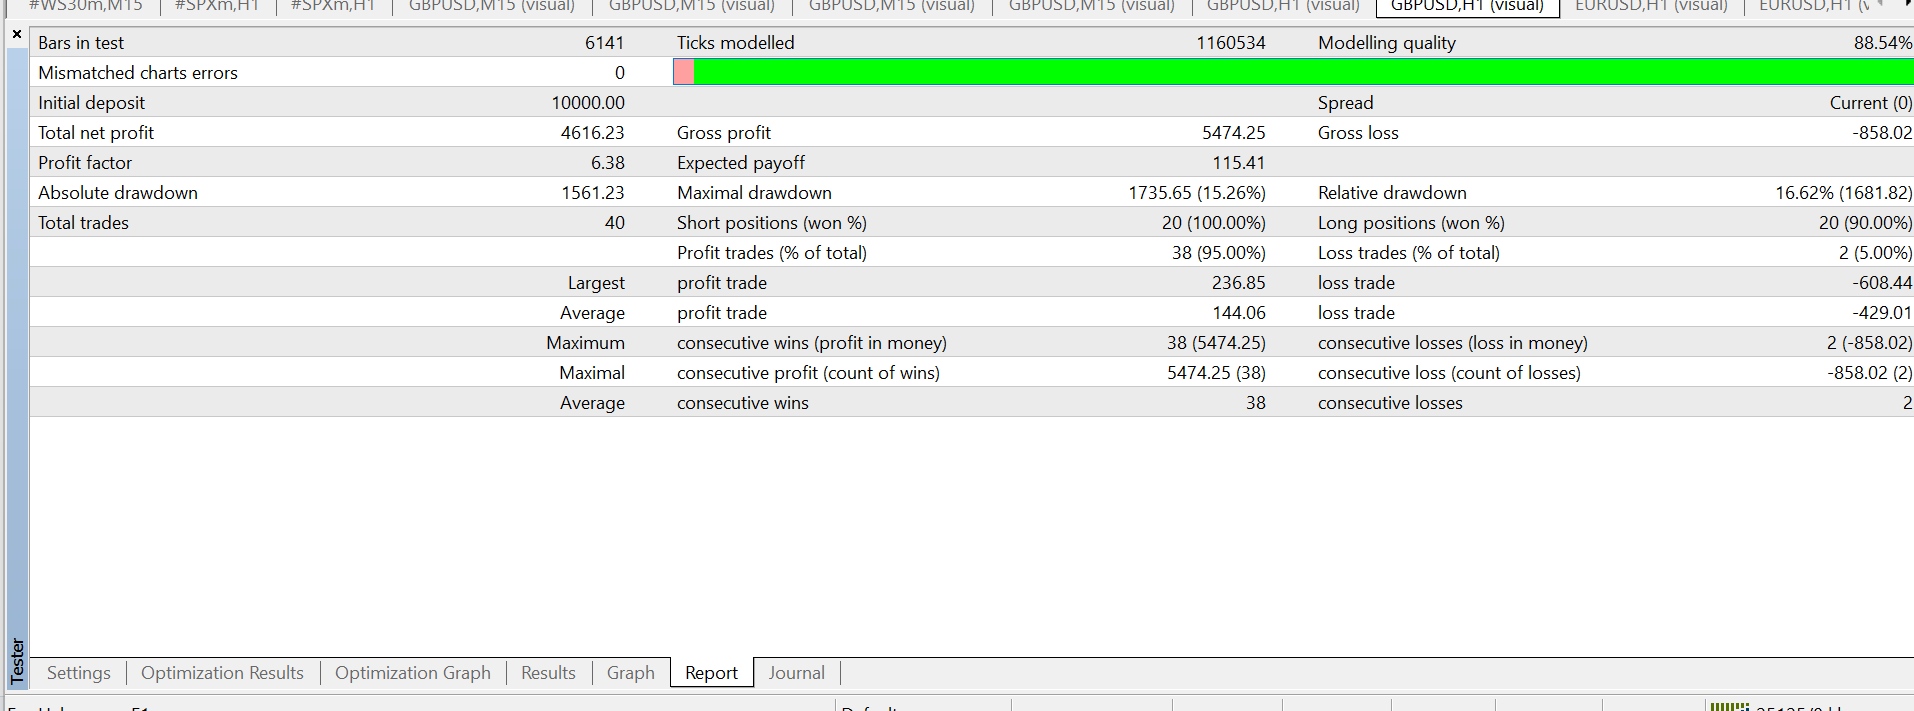The height and width of the screenshot is (711, 1914).
Task: Select 'consecutive profit (count of wins)' label
Action: pyautogui.click(x=808, y=373)
